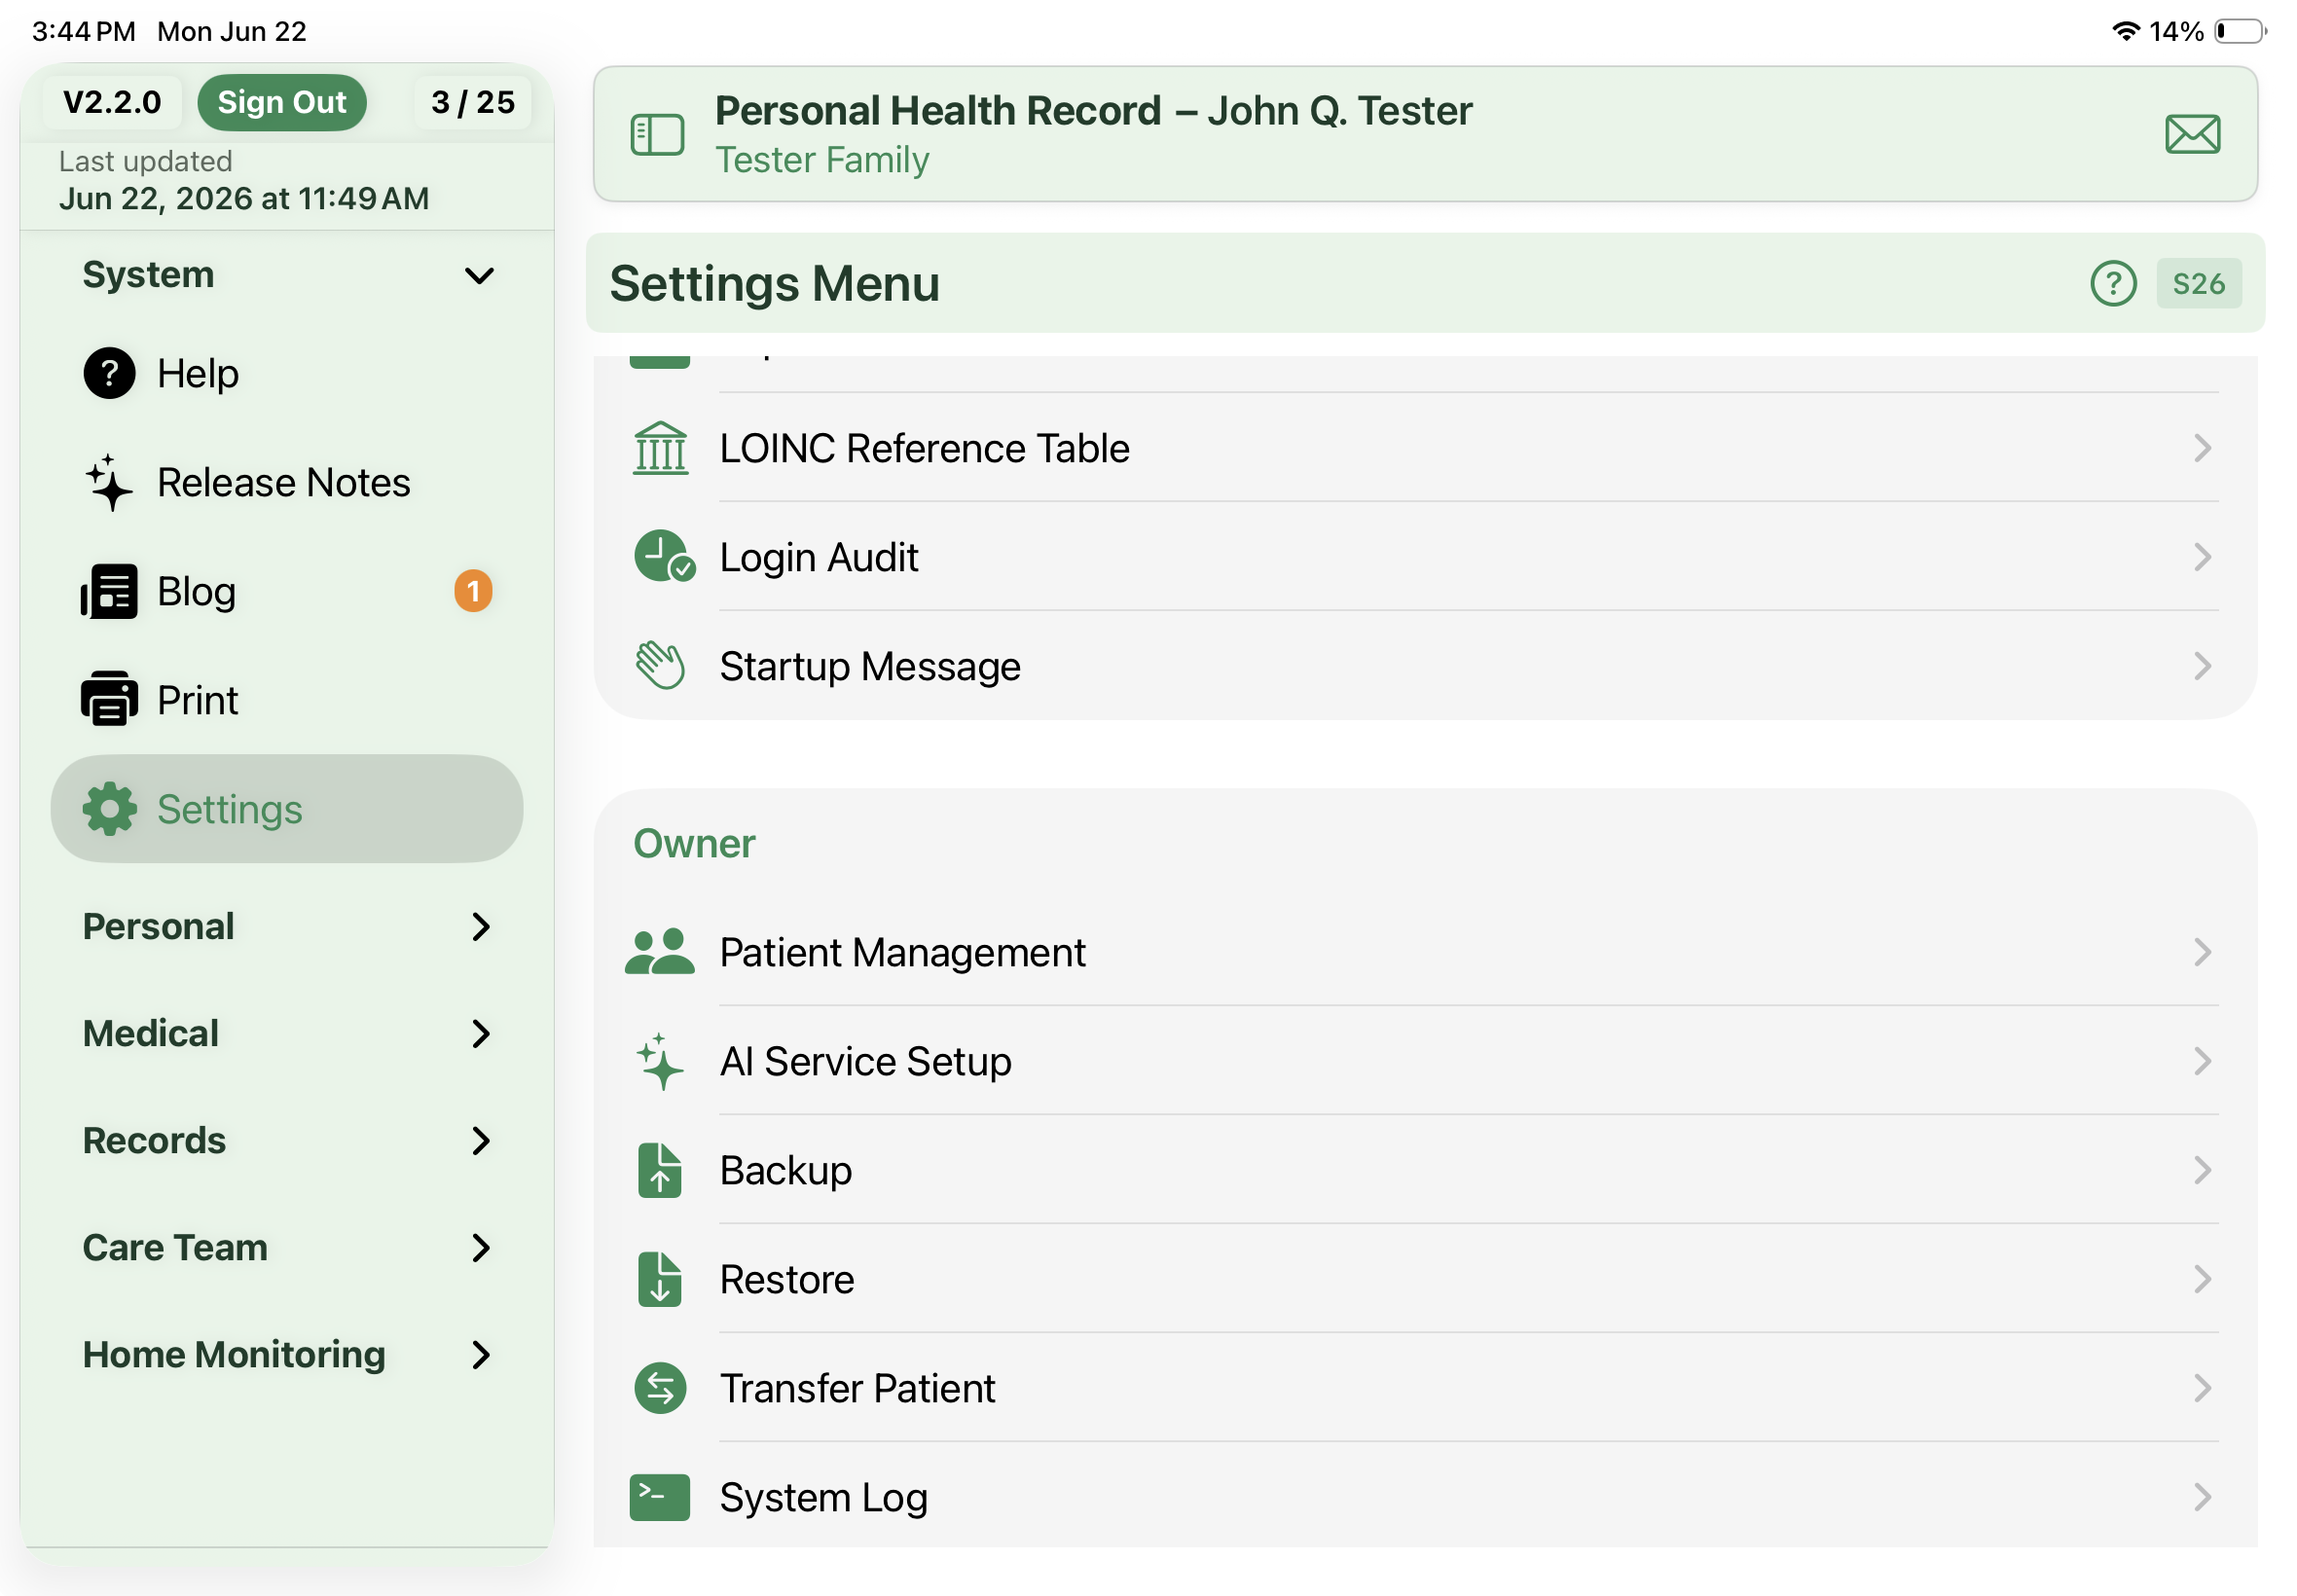This screenshot has height=1596, width=2297.
Task: Collapse the System section chevron
Action: [x=479, y=275]
